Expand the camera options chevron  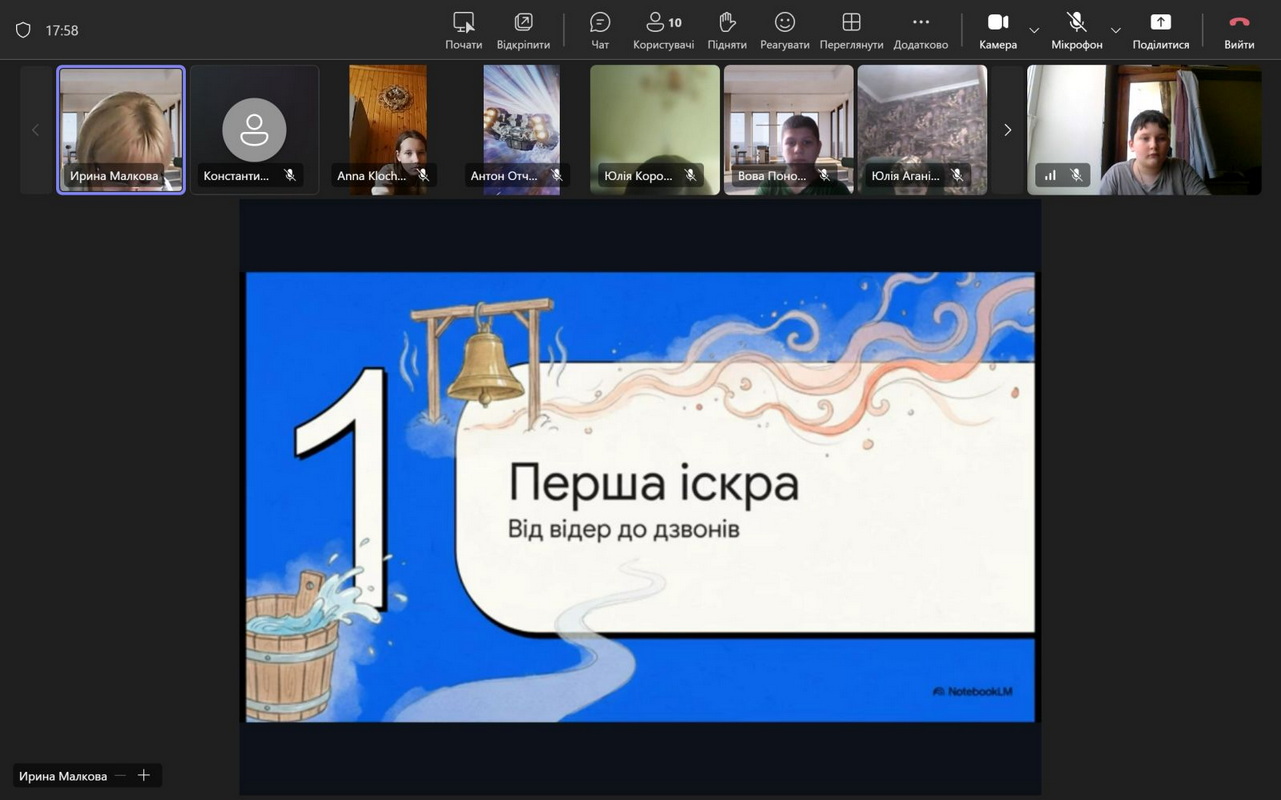(x=1034, y=30)
